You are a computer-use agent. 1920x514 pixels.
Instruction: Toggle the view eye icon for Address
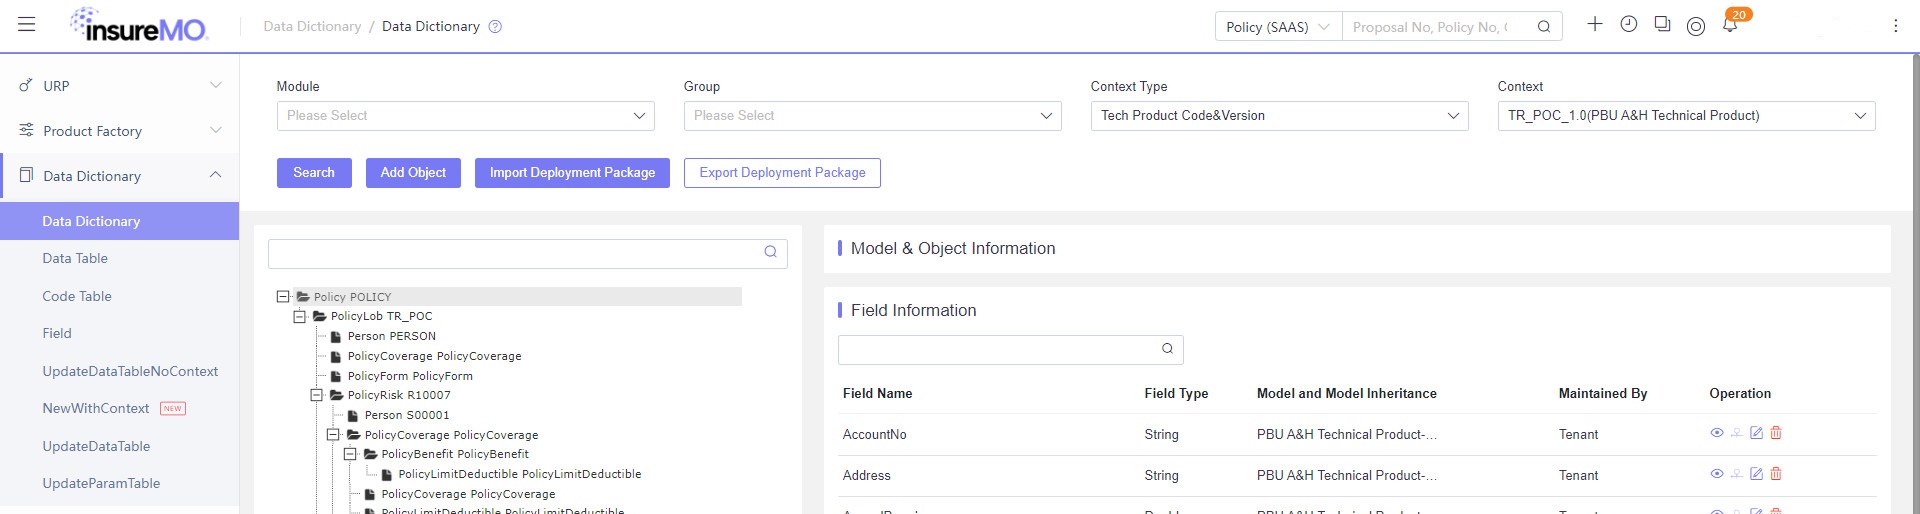point(1717,474)
